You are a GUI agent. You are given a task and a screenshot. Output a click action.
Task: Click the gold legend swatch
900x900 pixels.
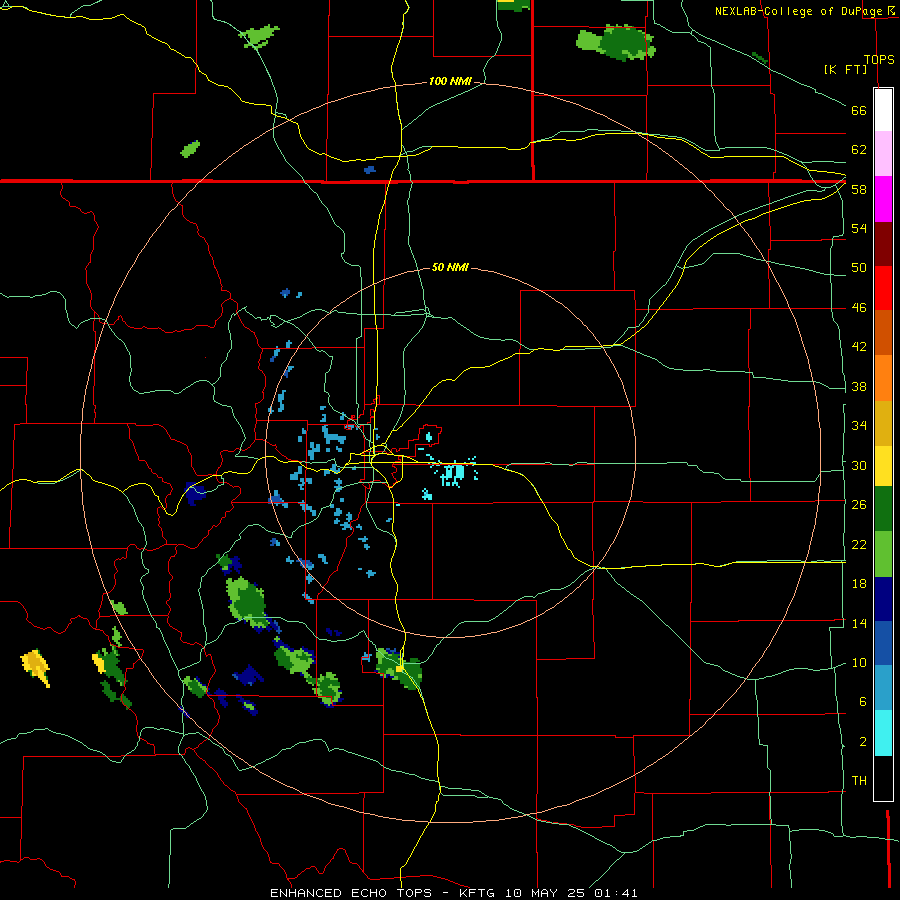click(x=883, y=423)
